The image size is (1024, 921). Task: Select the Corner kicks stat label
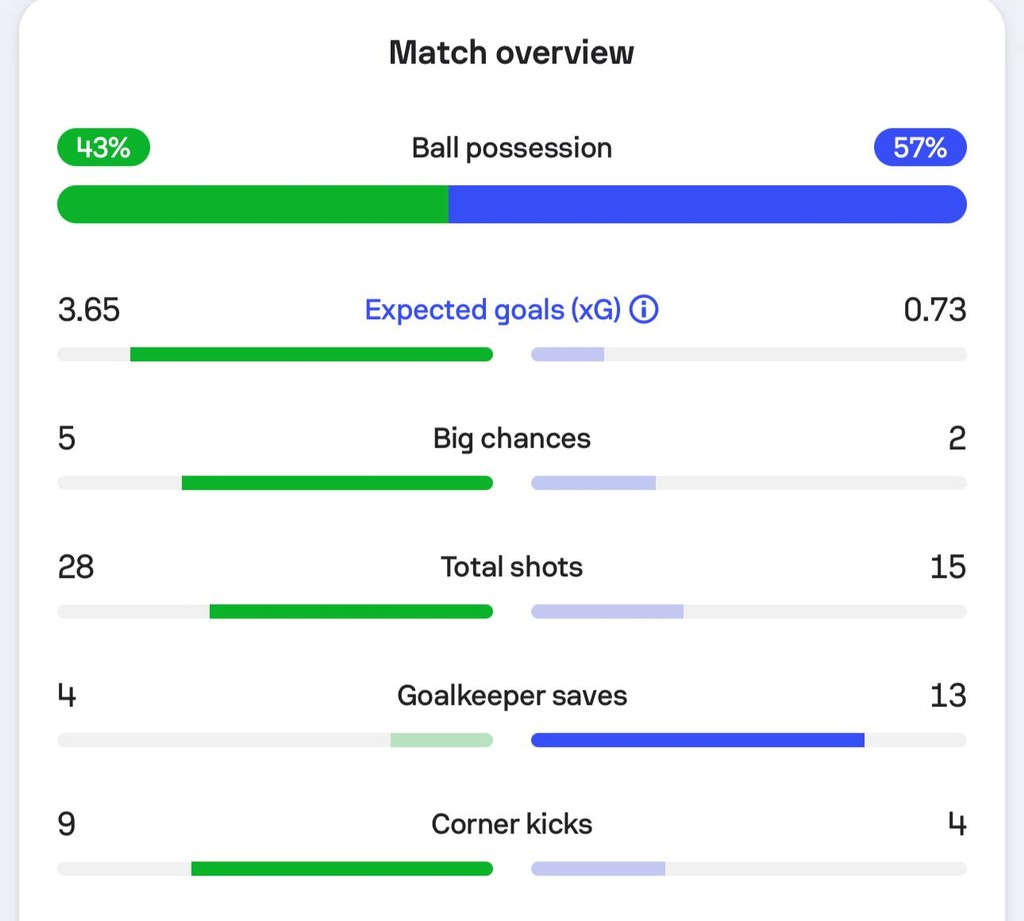tap(512, 824)
